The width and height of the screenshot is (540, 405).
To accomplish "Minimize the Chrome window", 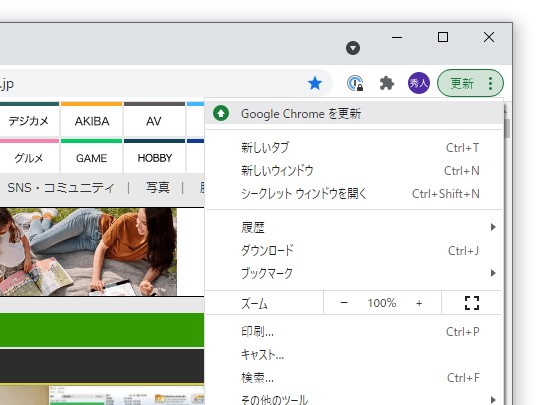I will tap(397, 37).
